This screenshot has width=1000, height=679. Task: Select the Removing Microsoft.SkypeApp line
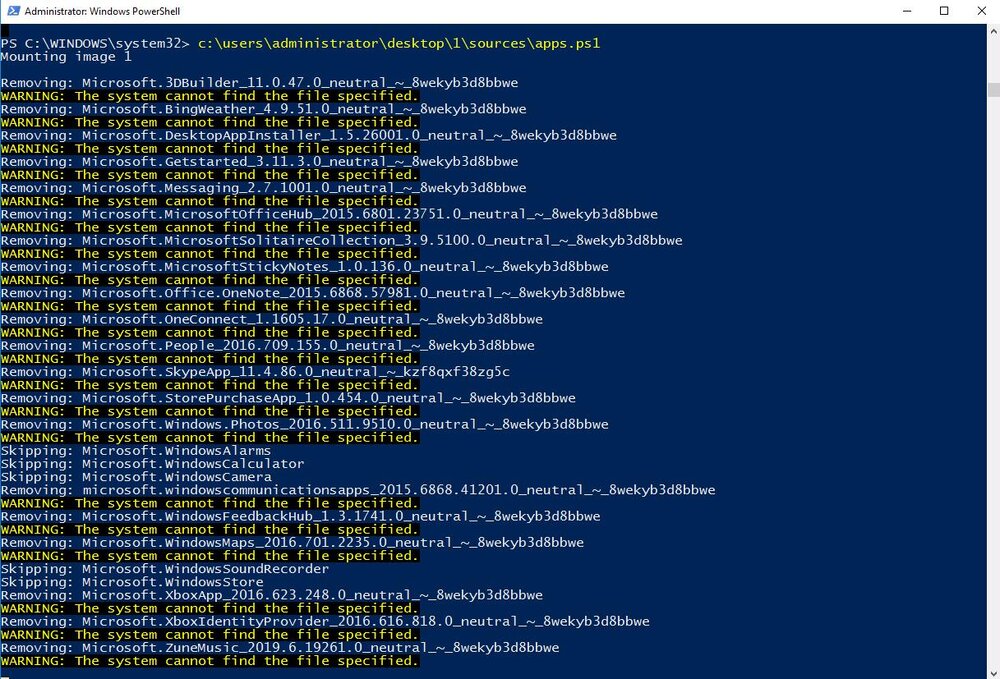[x=255, y=372]
